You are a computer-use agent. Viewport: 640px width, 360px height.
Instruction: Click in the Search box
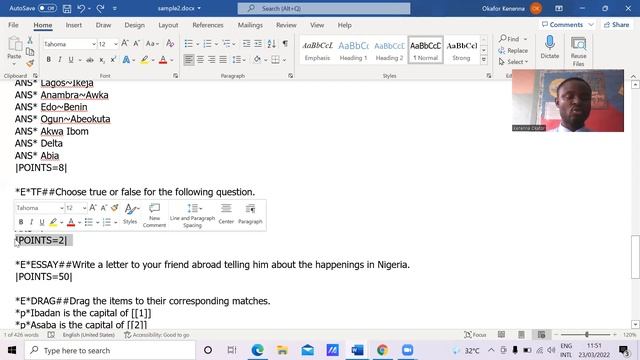(x=324, y=8)
